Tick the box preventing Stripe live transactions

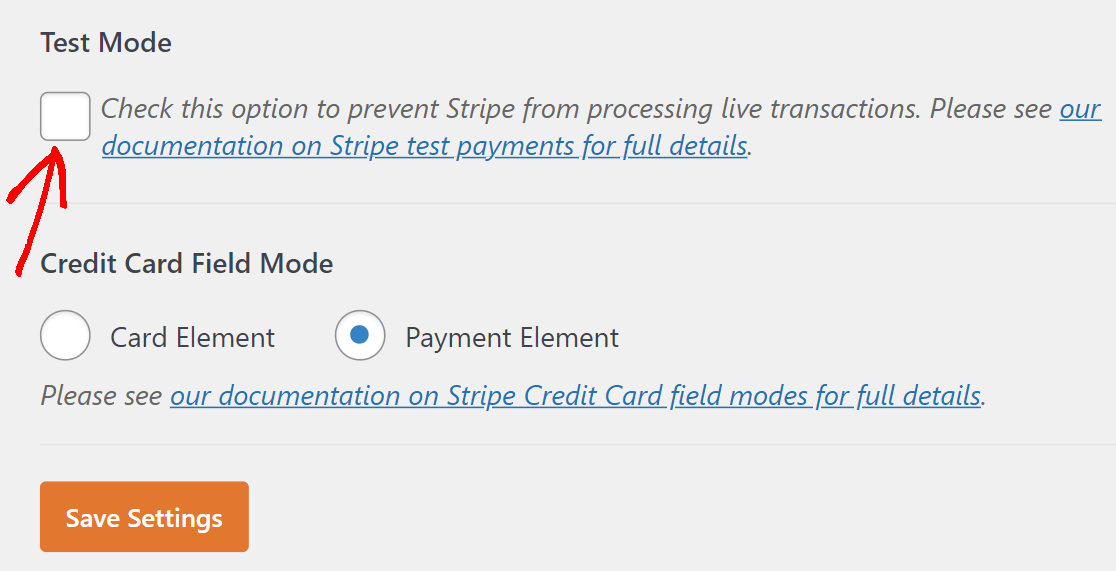[x=65, y=116]
